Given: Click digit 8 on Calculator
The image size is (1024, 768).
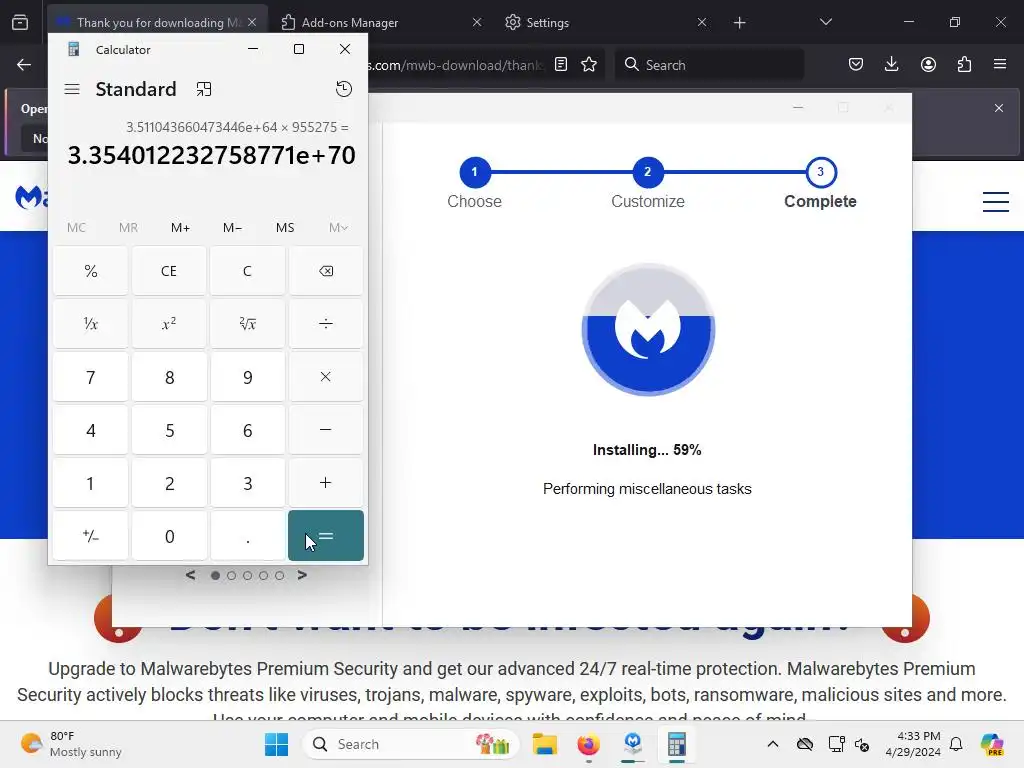Looking at the screenshot, I should click(x=169, y=377).
